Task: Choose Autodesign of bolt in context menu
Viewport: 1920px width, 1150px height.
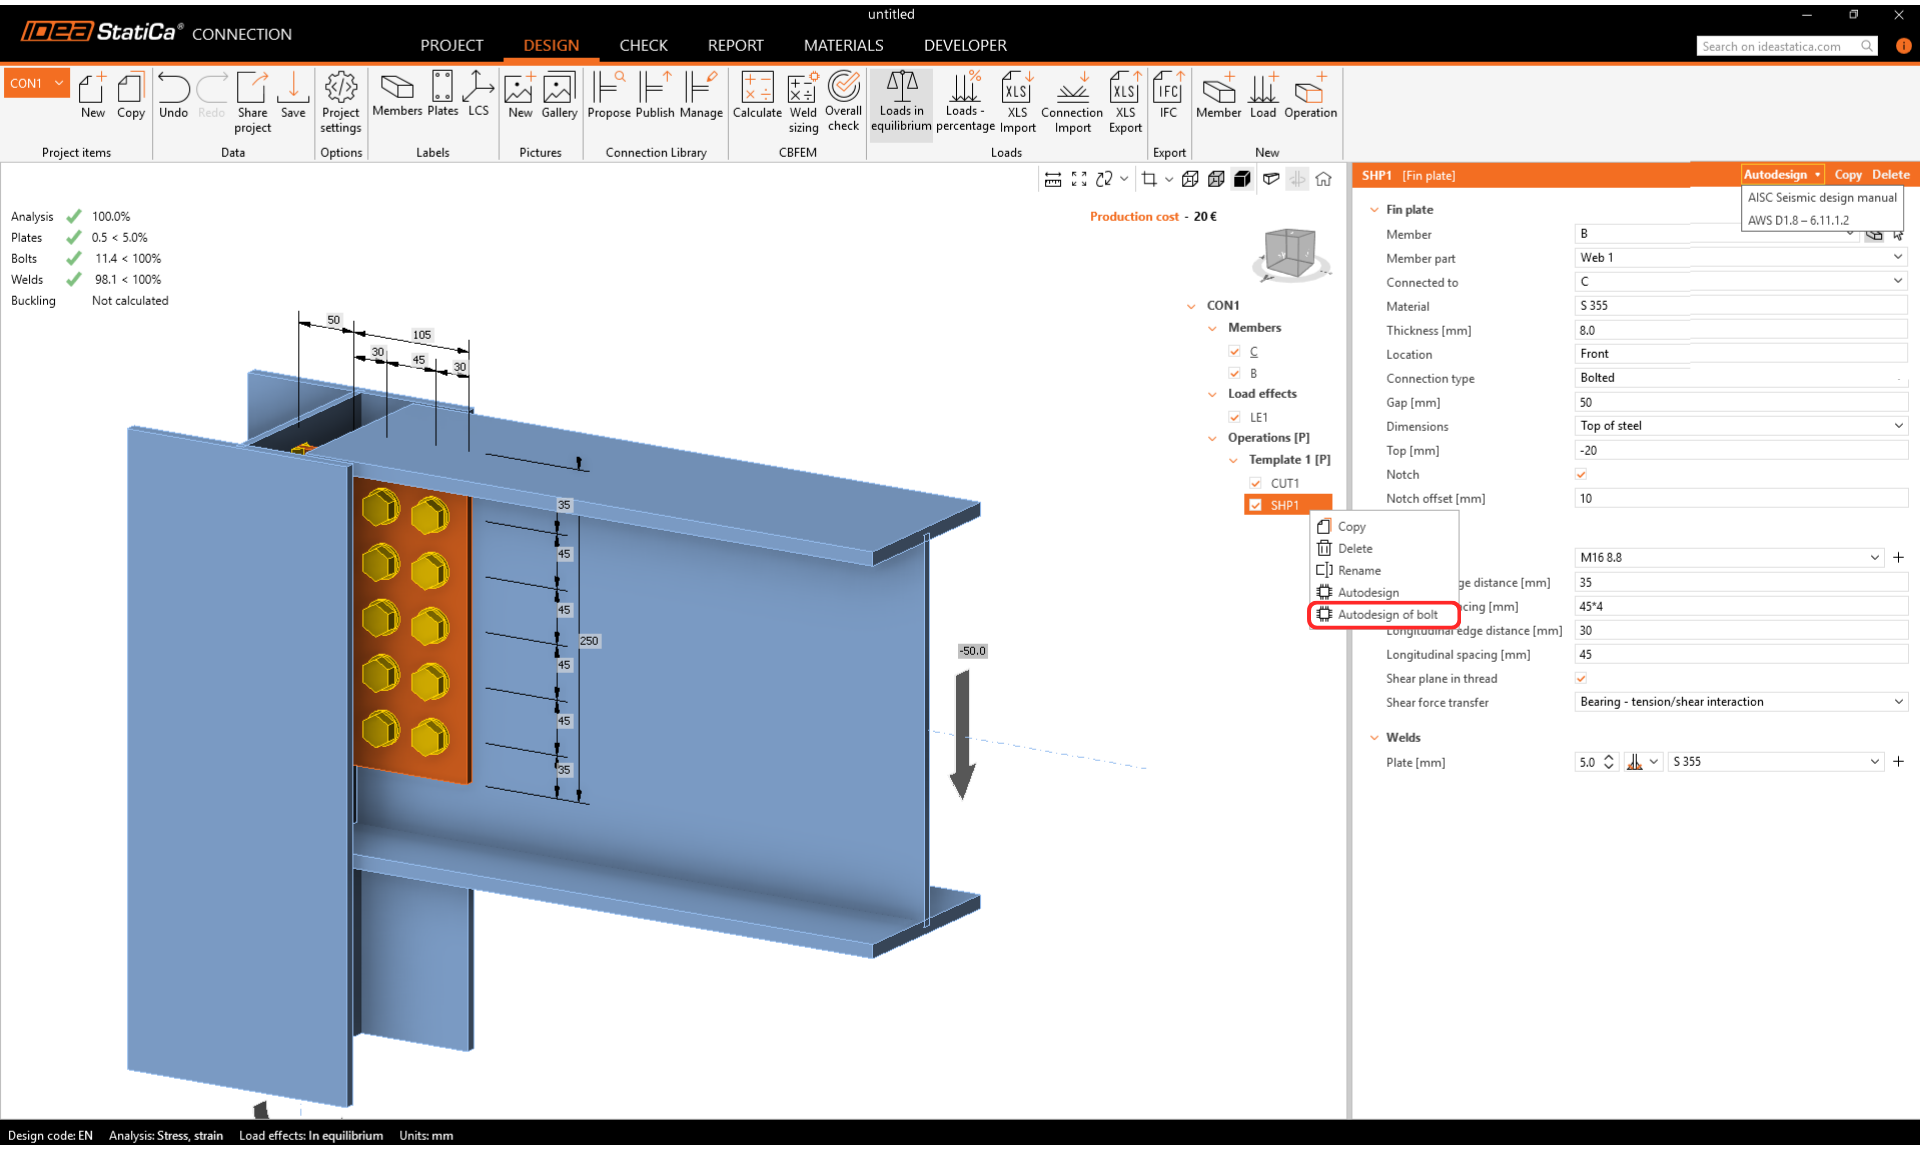Action: [x=1387, y=615]
